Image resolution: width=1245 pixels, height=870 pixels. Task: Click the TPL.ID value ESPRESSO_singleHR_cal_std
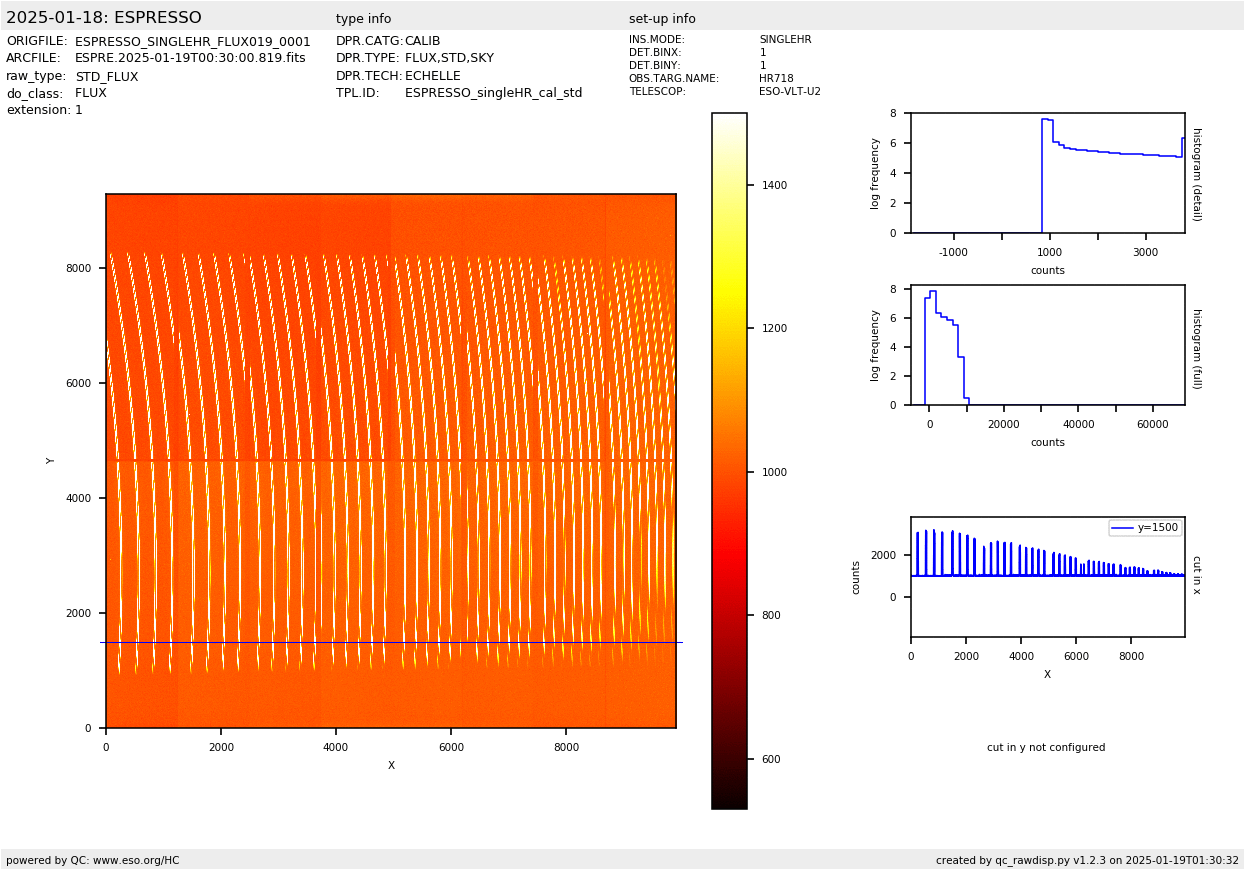pyautogui.click(x=493, y=93)
